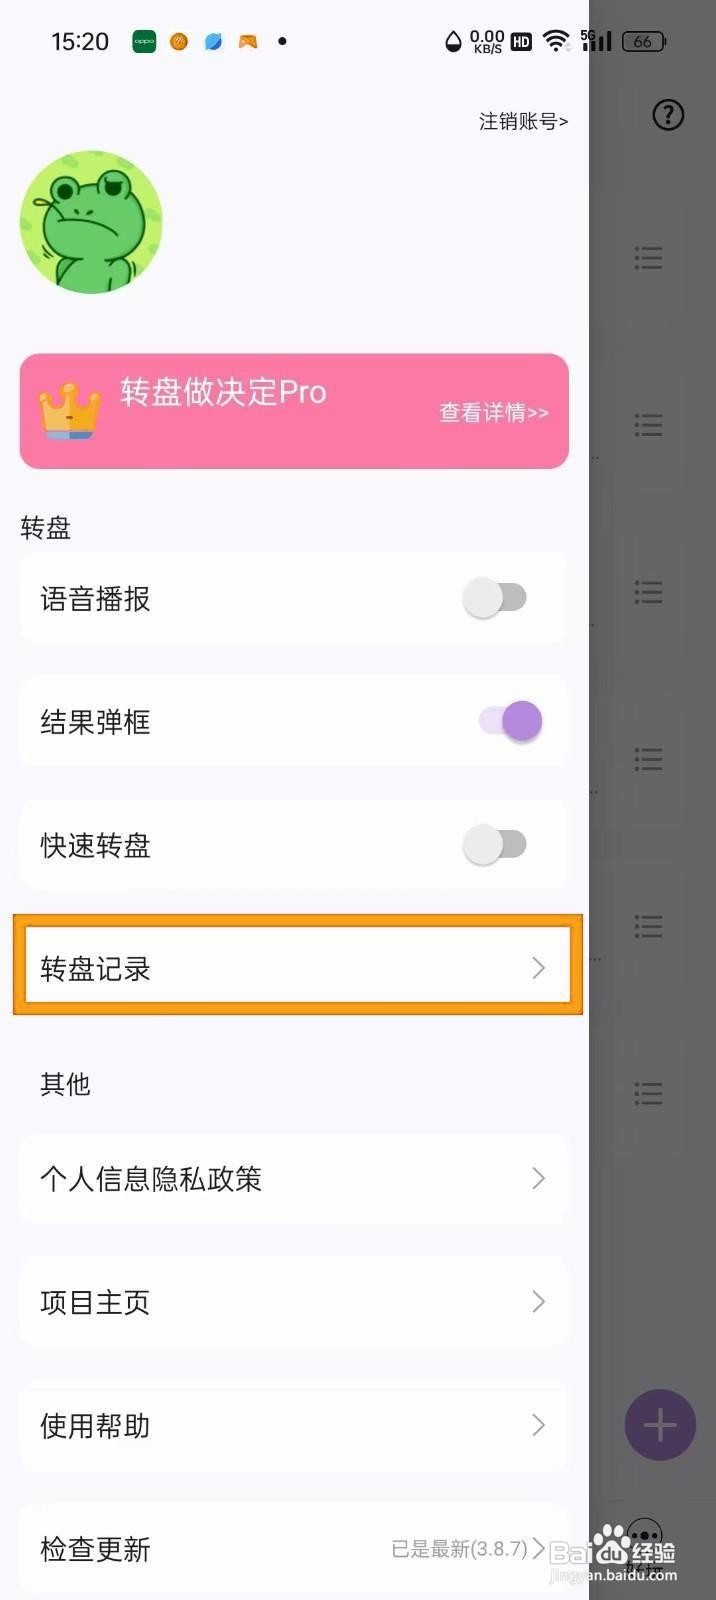Enable the 语音播报 voice broadcast switch
Screen dimensions: 716x1600
(495, 597)
